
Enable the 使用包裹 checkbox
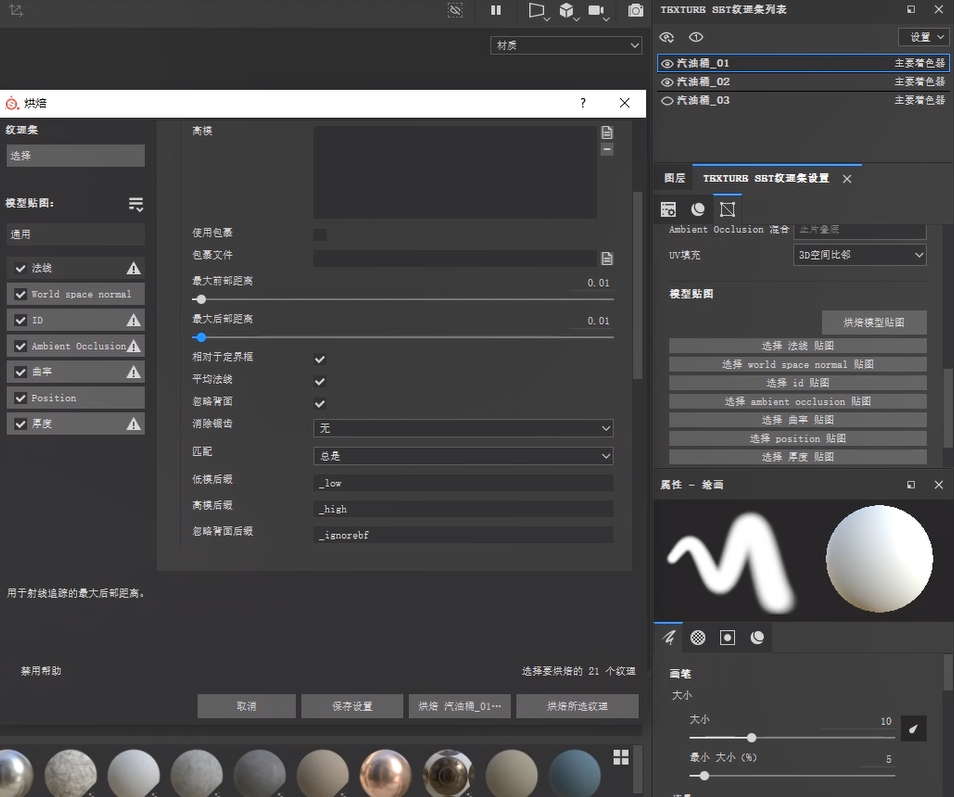pyautogui.click(x=320, y=235)
